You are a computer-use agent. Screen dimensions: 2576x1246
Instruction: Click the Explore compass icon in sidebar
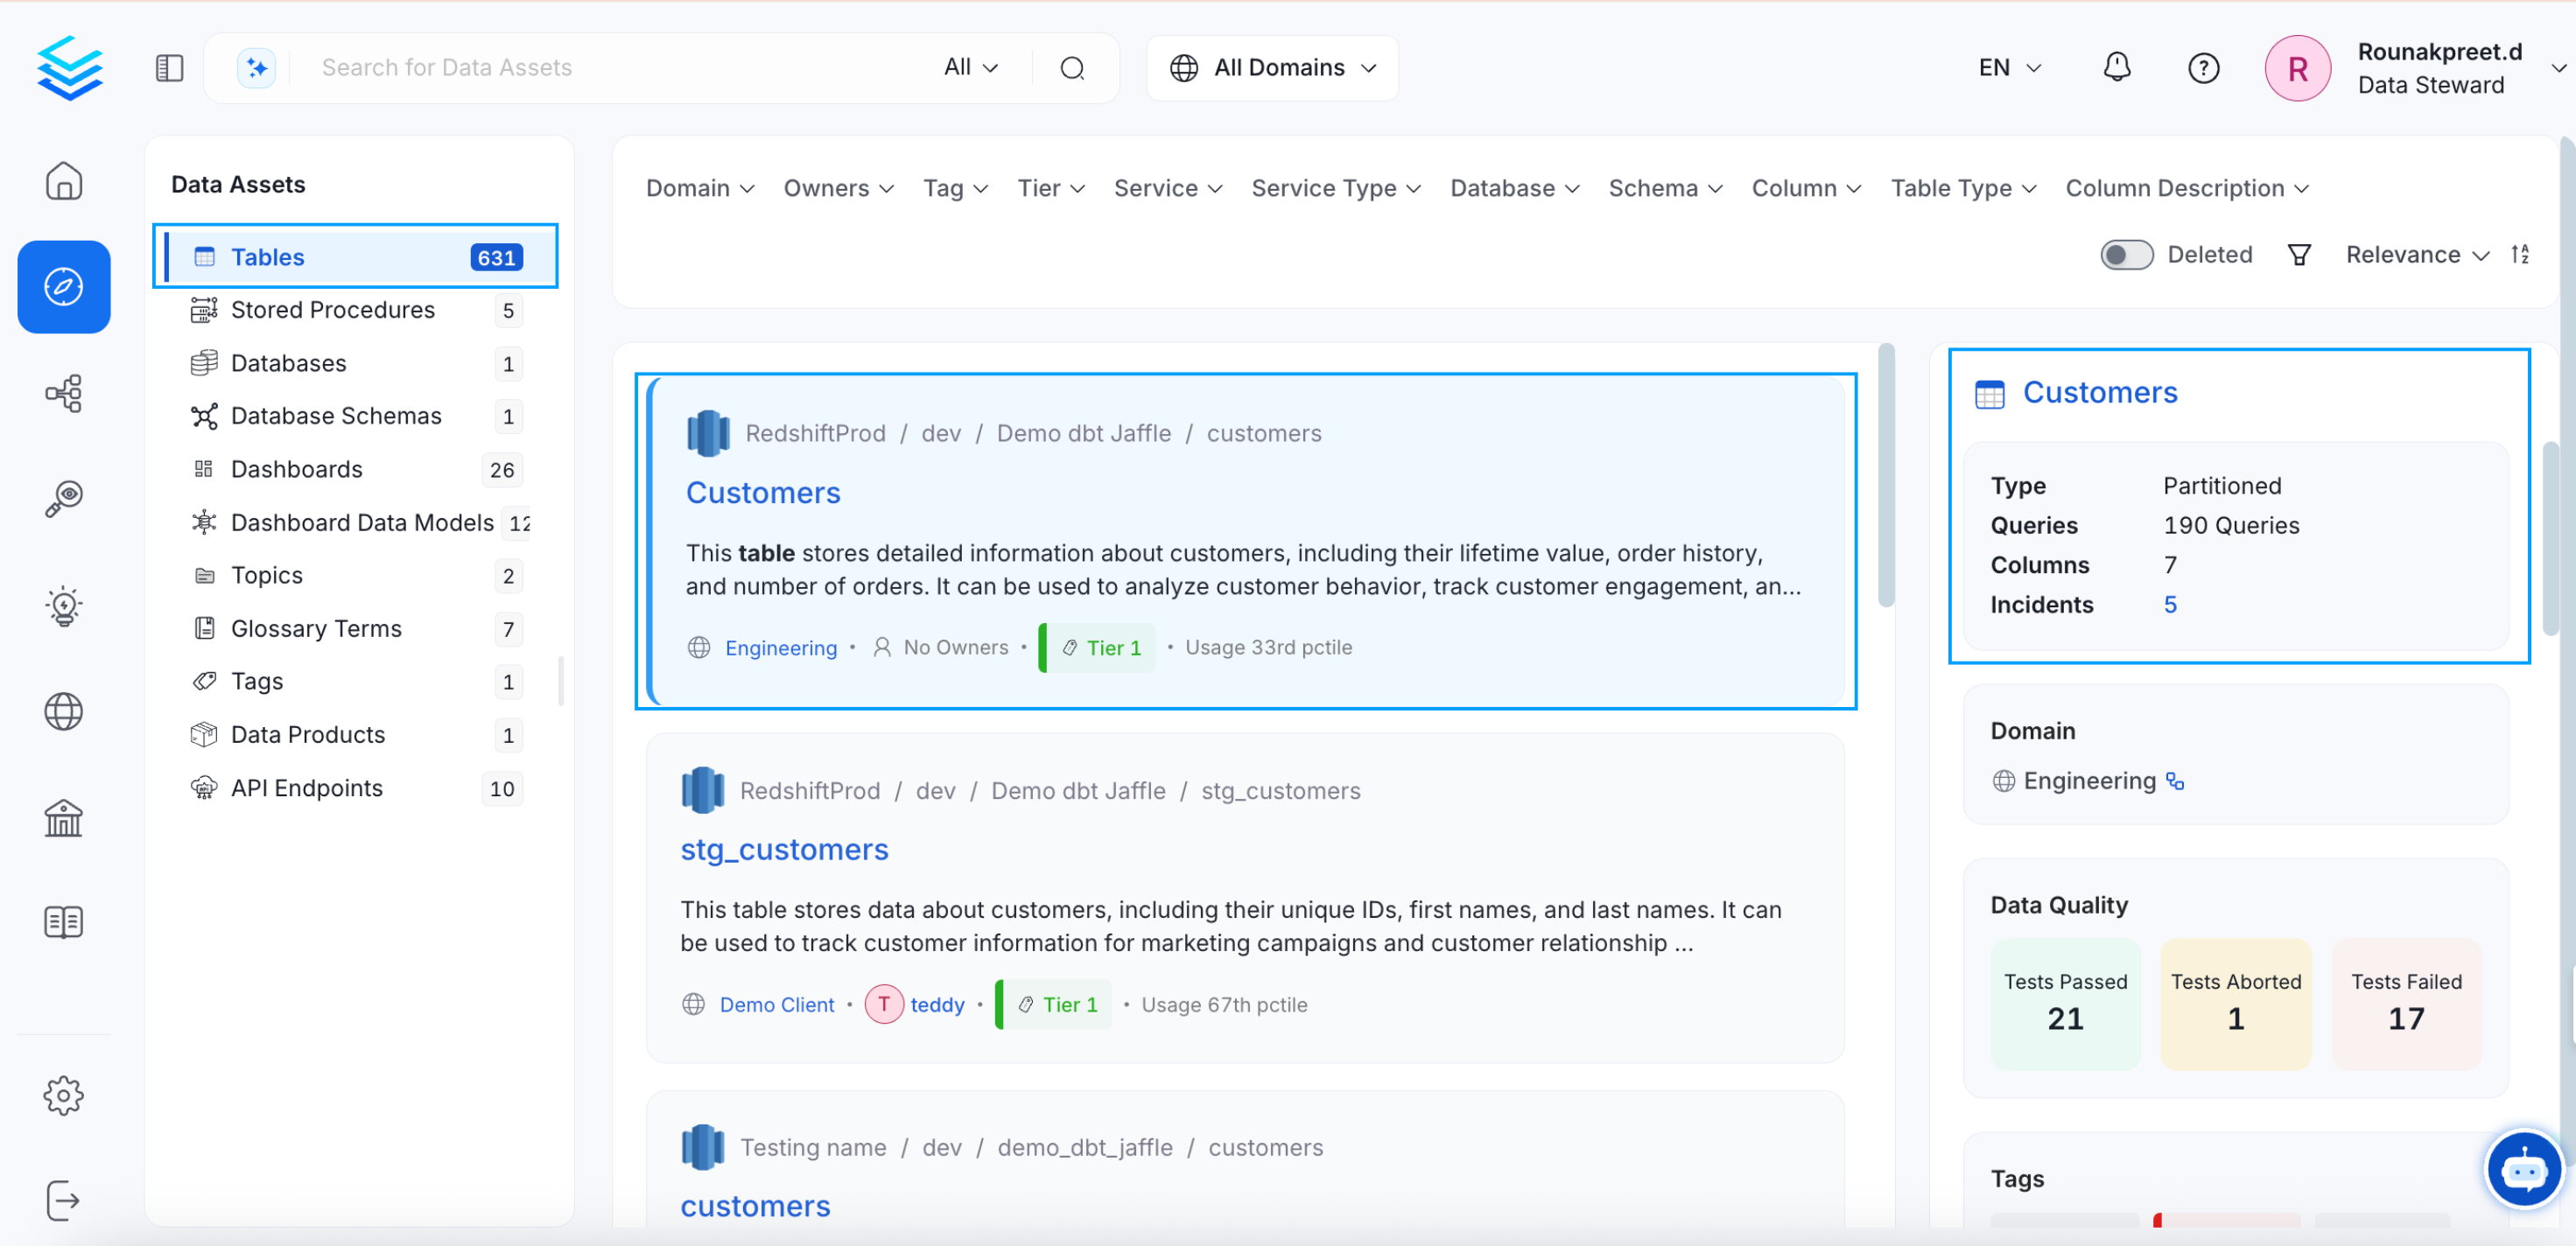point(63,287)
